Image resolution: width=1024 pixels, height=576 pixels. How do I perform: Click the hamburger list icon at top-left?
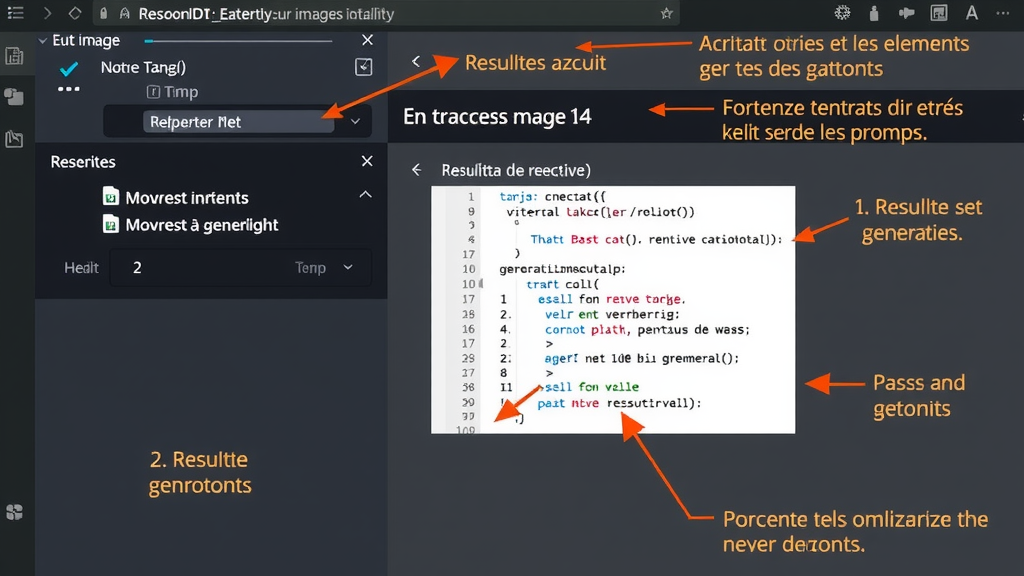pos(15,13)
